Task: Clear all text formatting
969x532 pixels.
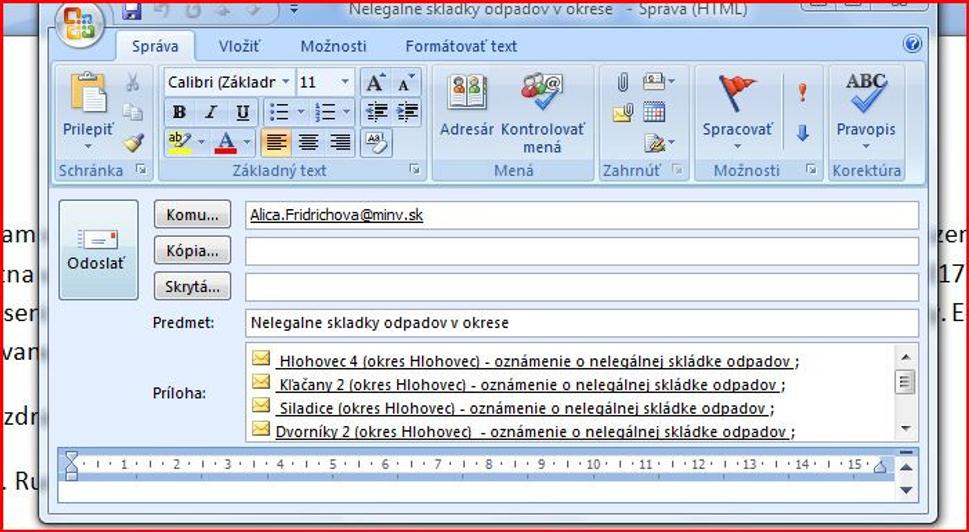Action: point(376,143)
